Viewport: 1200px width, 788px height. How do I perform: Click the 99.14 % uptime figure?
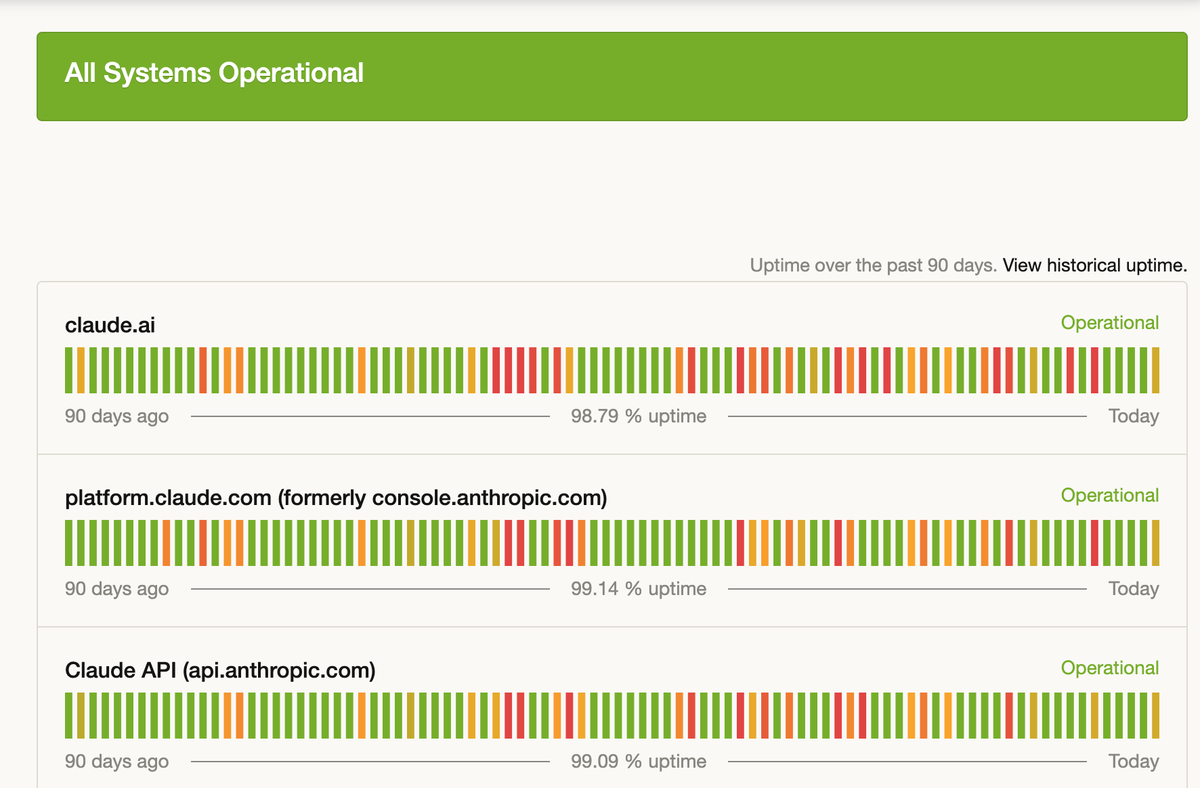638,589
